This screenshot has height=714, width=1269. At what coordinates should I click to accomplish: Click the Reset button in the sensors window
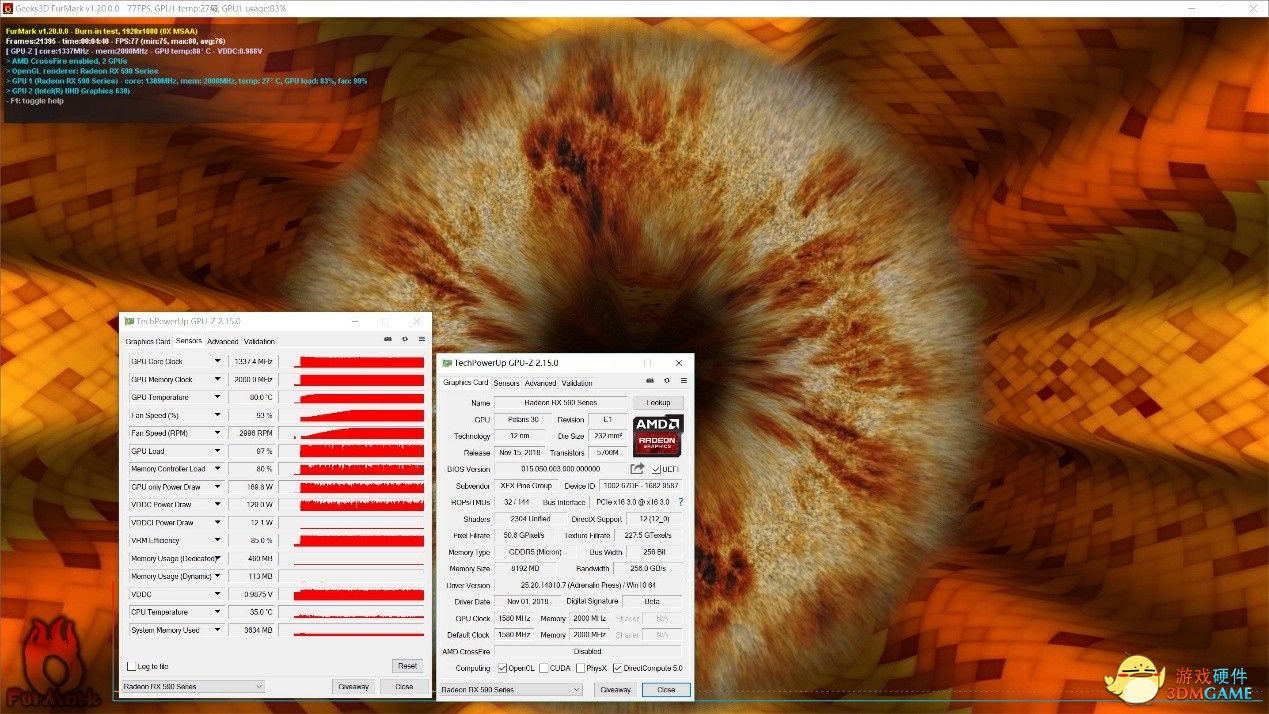coord(407,666)
